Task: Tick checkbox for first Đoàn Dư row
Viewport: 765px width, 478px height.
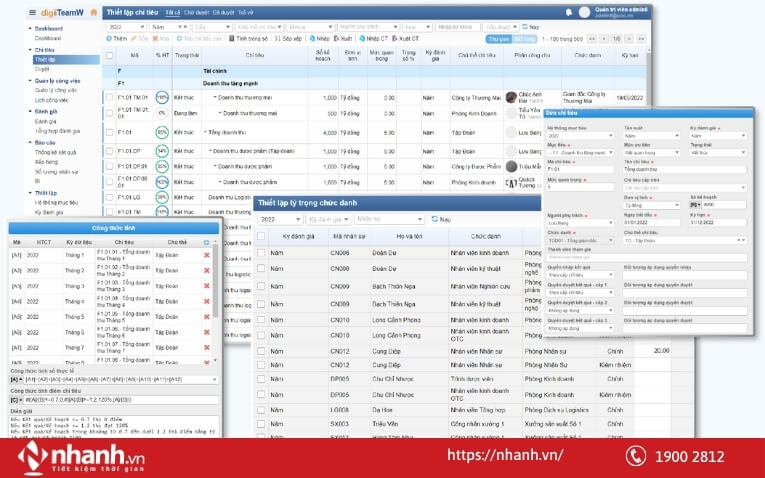Action: tap(262, 253)
